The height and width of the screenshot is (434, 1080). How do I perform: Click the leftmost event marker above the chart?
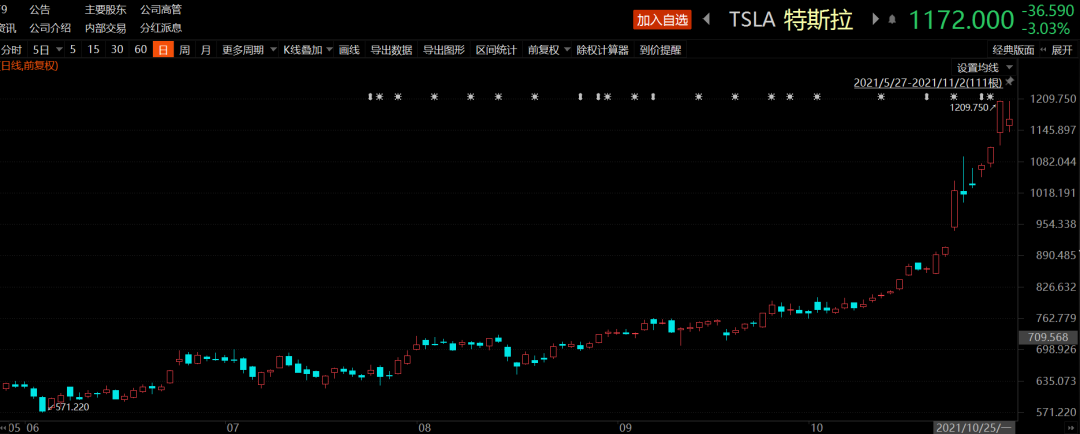[371, 96]
